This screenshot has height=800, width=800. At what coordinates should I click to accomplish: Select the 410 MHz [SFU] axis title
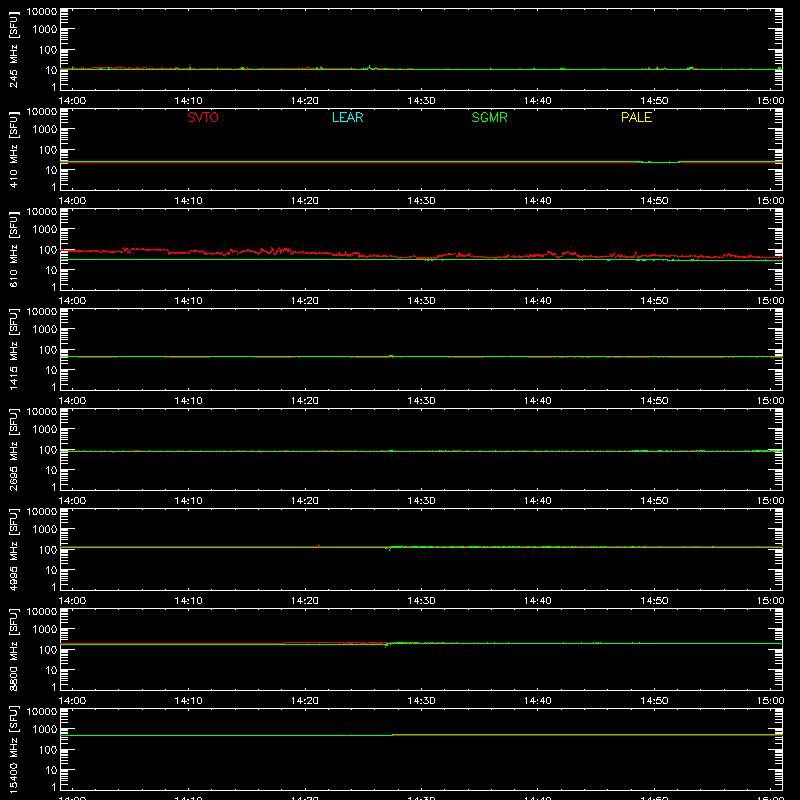tap(13, 149)
